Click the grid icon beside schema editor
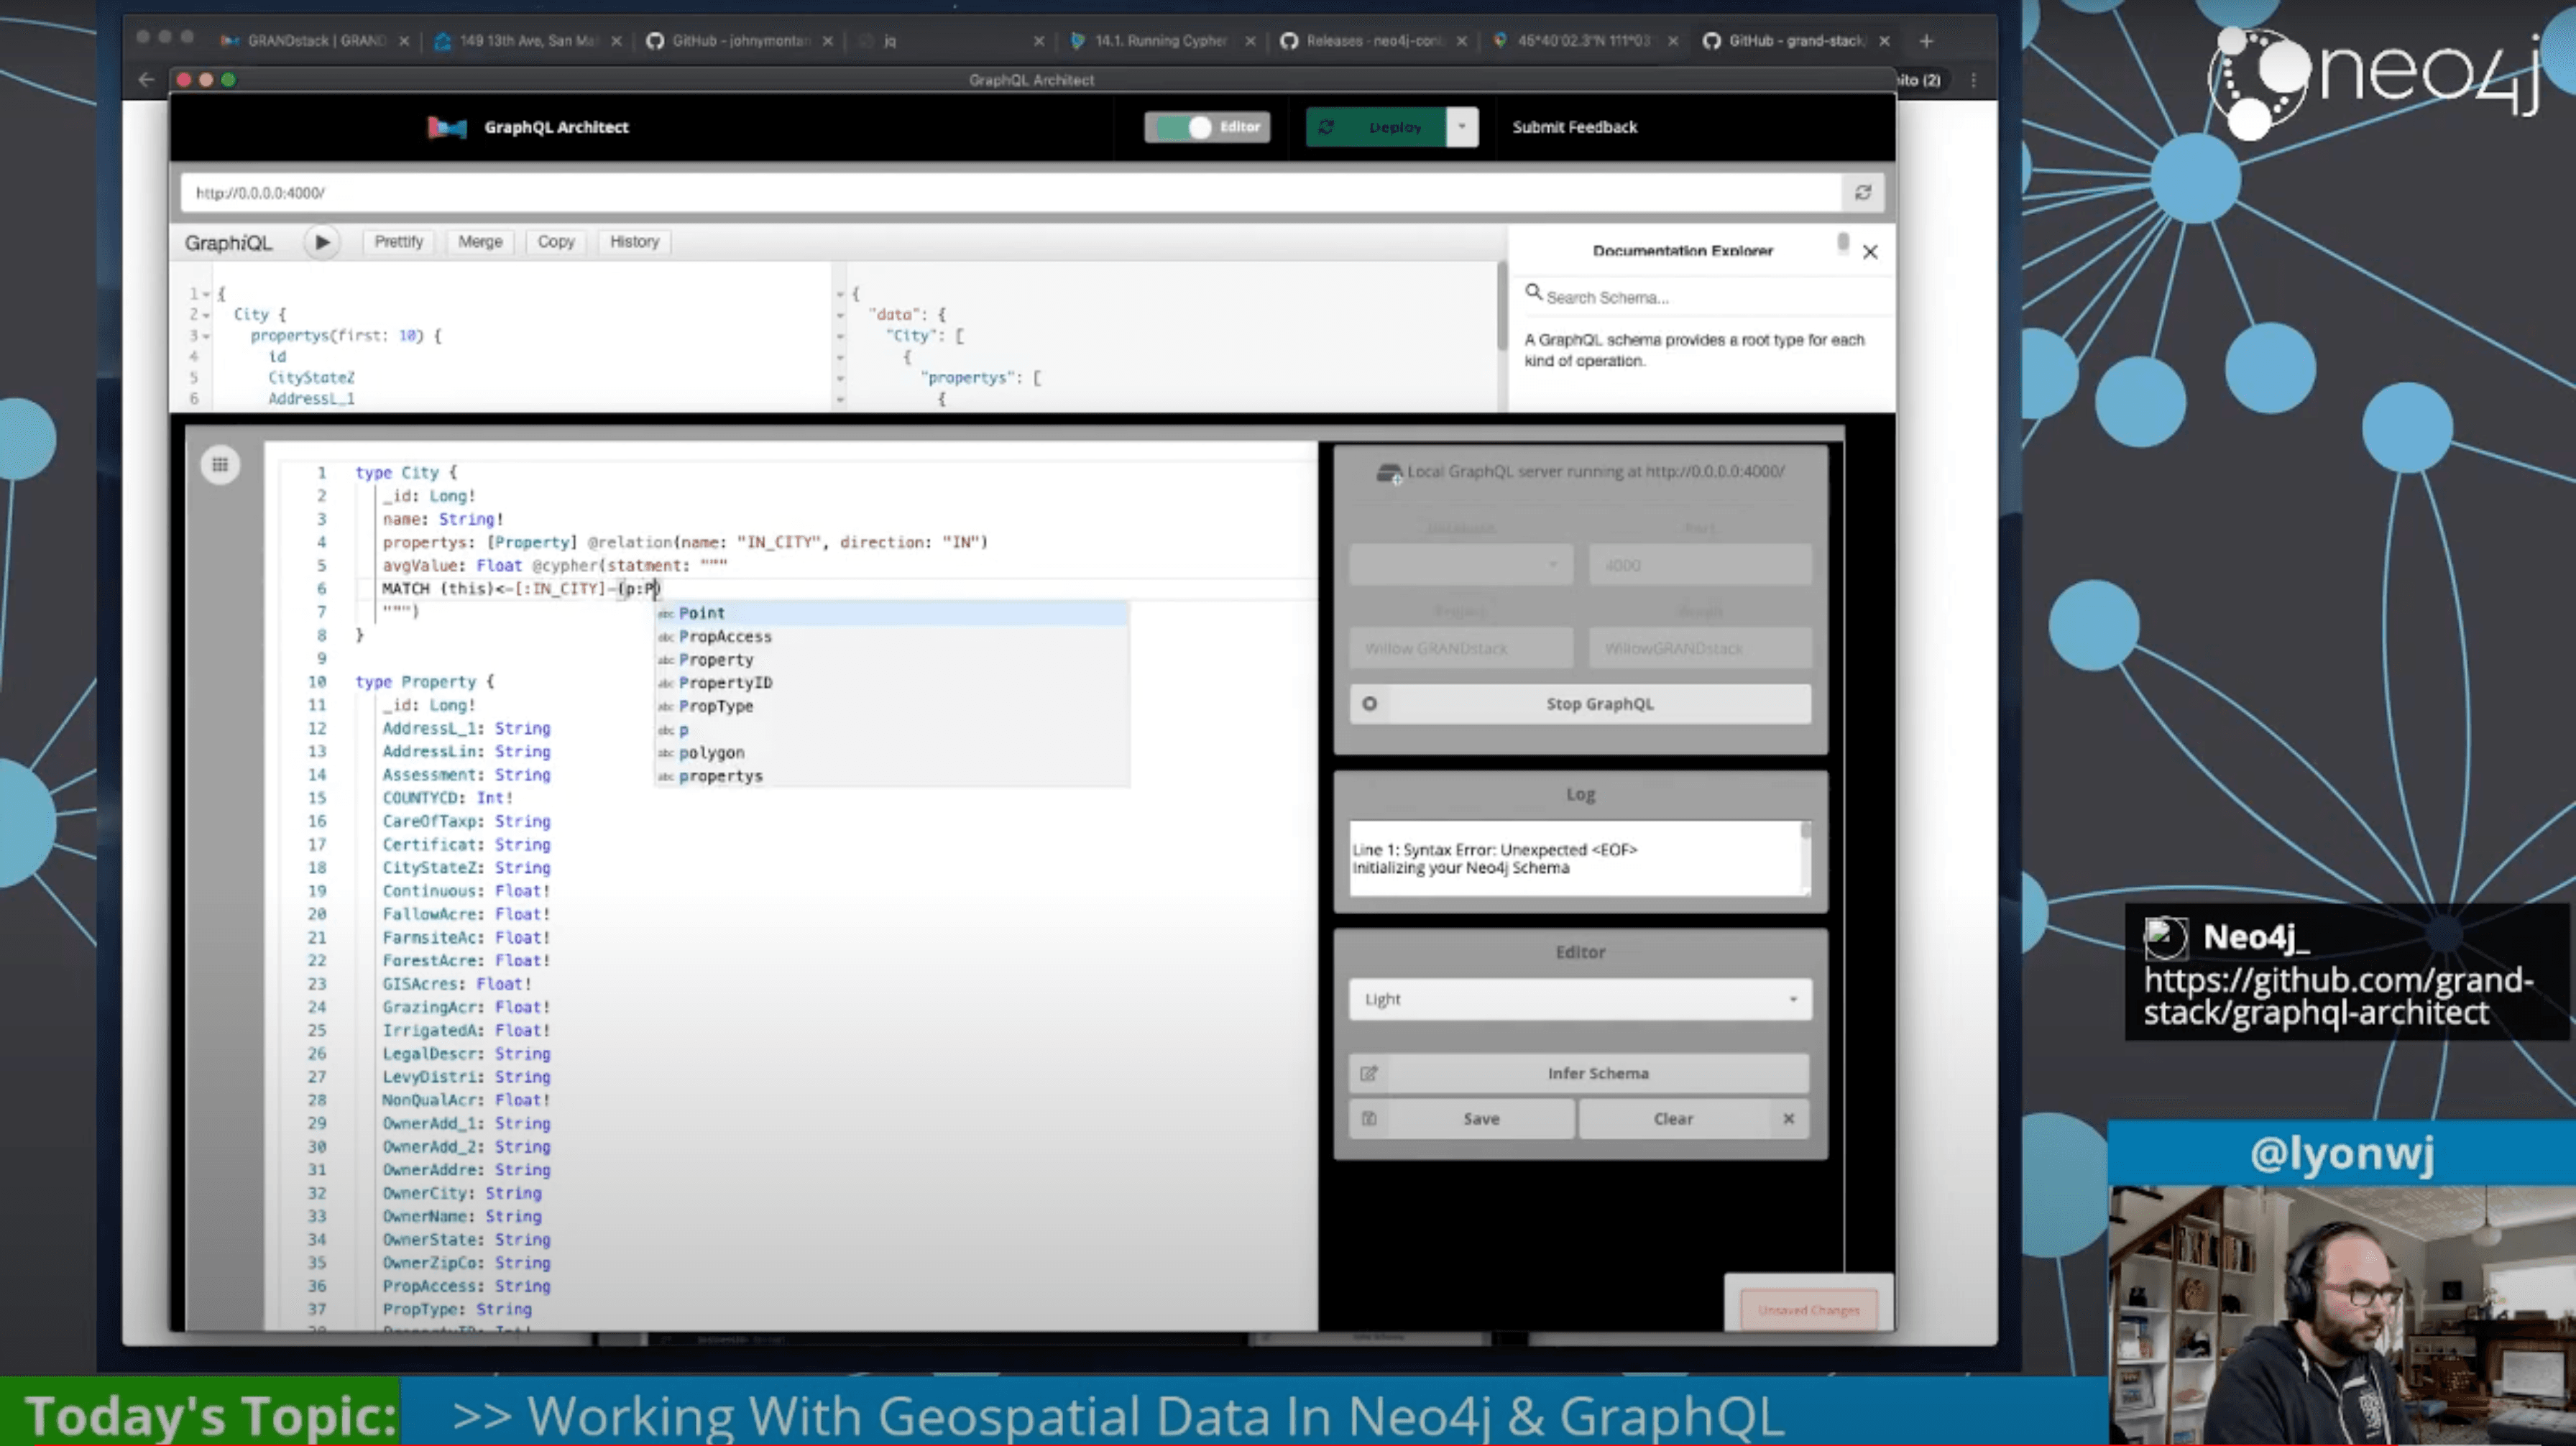The width and height of the screenshot is (2576, 1446). click(x=220, y=464)
